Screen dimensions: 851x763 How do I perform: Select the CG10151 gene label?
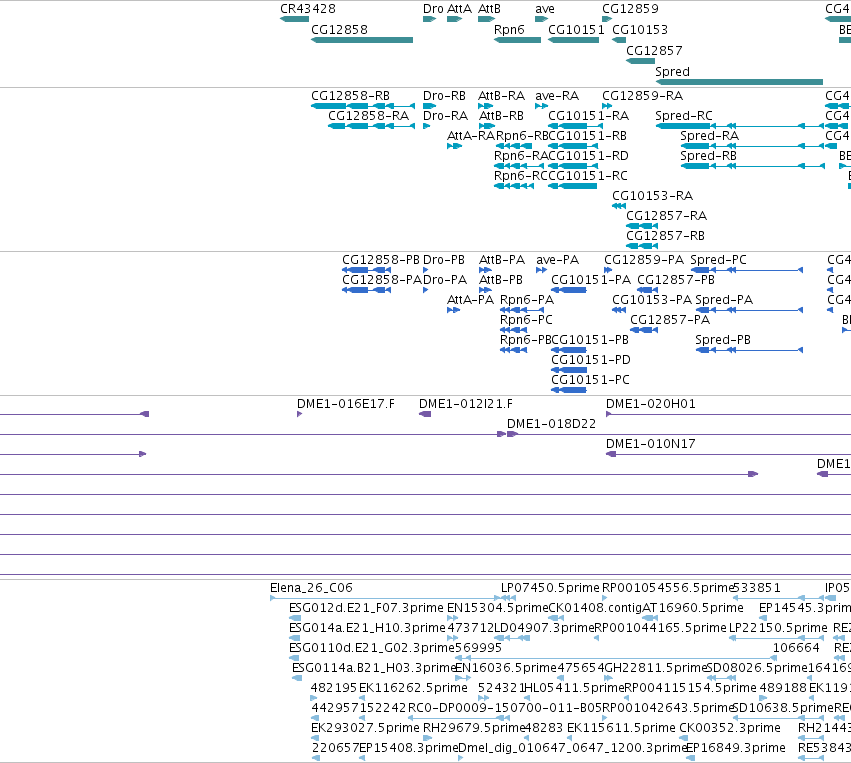(x=576, y=30)
